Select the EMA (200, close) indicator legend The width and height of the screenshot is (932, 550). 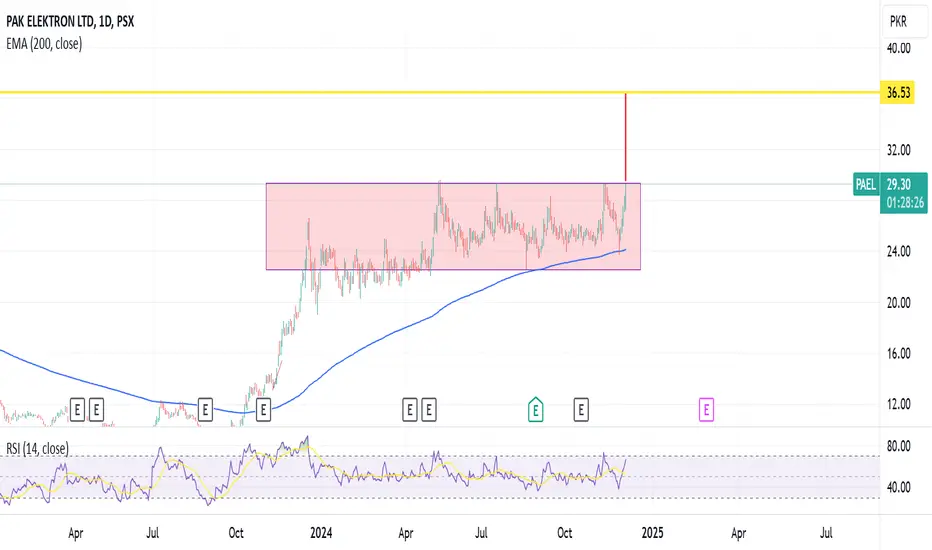tap(44, 43)
